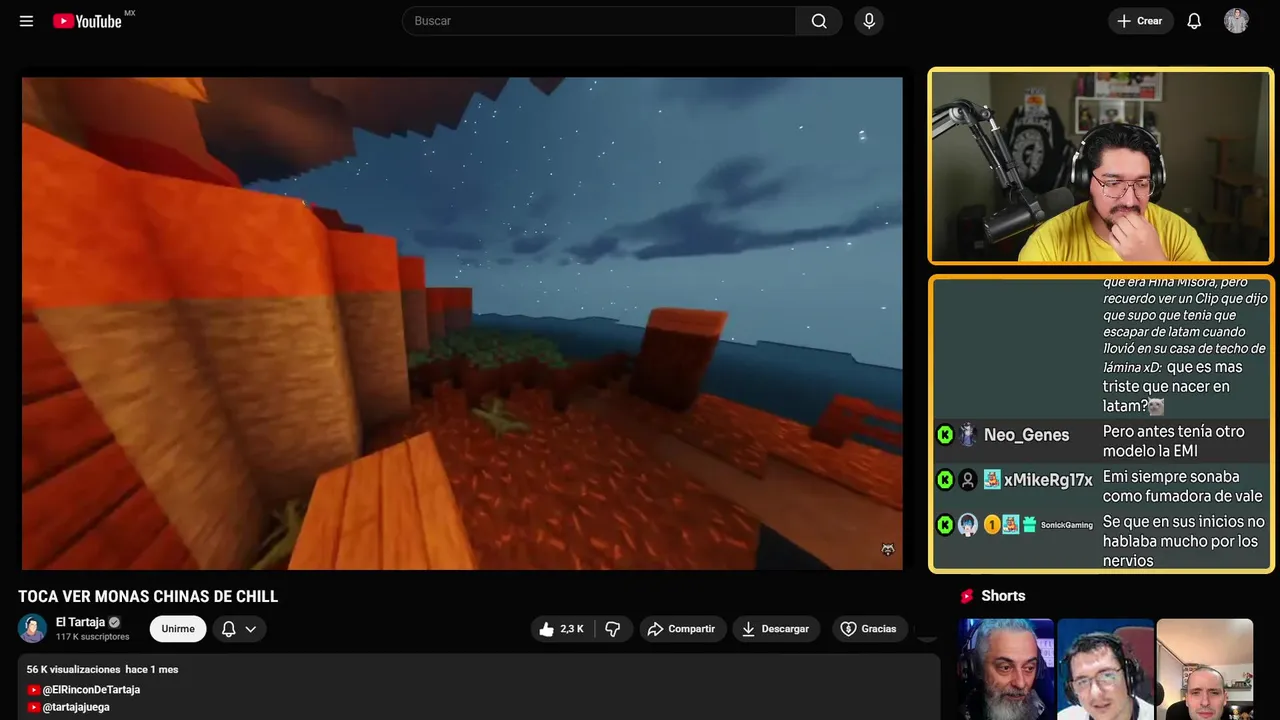Open the notifications bell in header

click(1194, 21)
